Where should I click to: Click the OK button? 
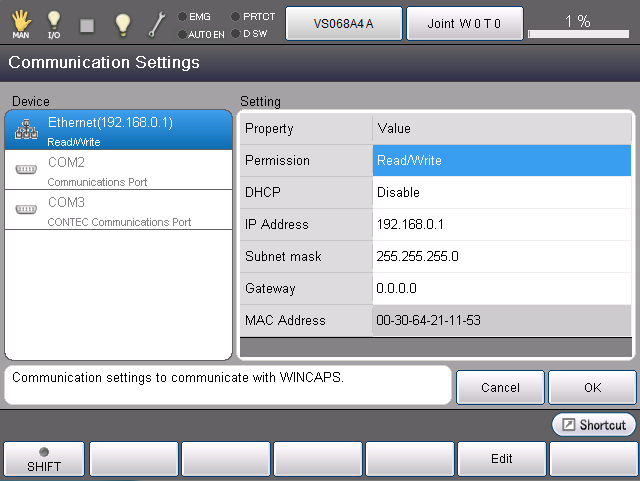tap(593, 387)
